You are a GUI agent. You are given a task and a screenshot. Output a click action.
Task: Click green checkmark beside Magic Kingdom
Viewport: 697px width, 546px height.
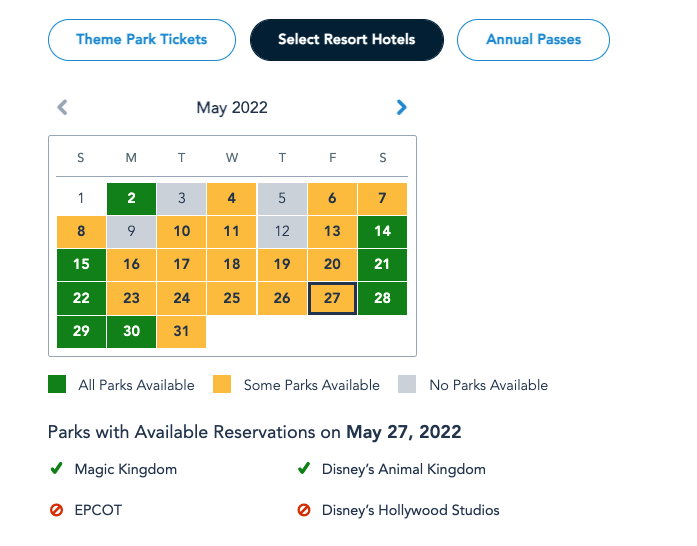(x=56, y=468)
